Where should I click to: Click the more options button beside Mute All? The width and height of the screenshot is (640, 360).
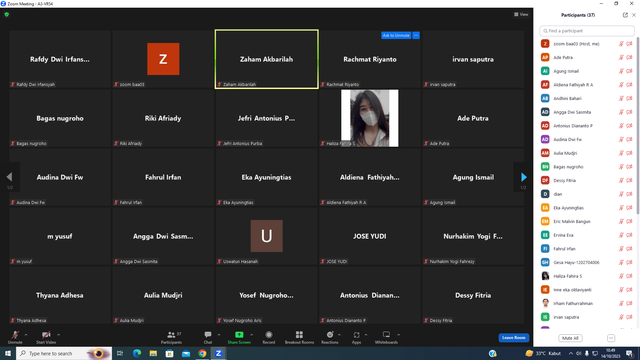611,338
